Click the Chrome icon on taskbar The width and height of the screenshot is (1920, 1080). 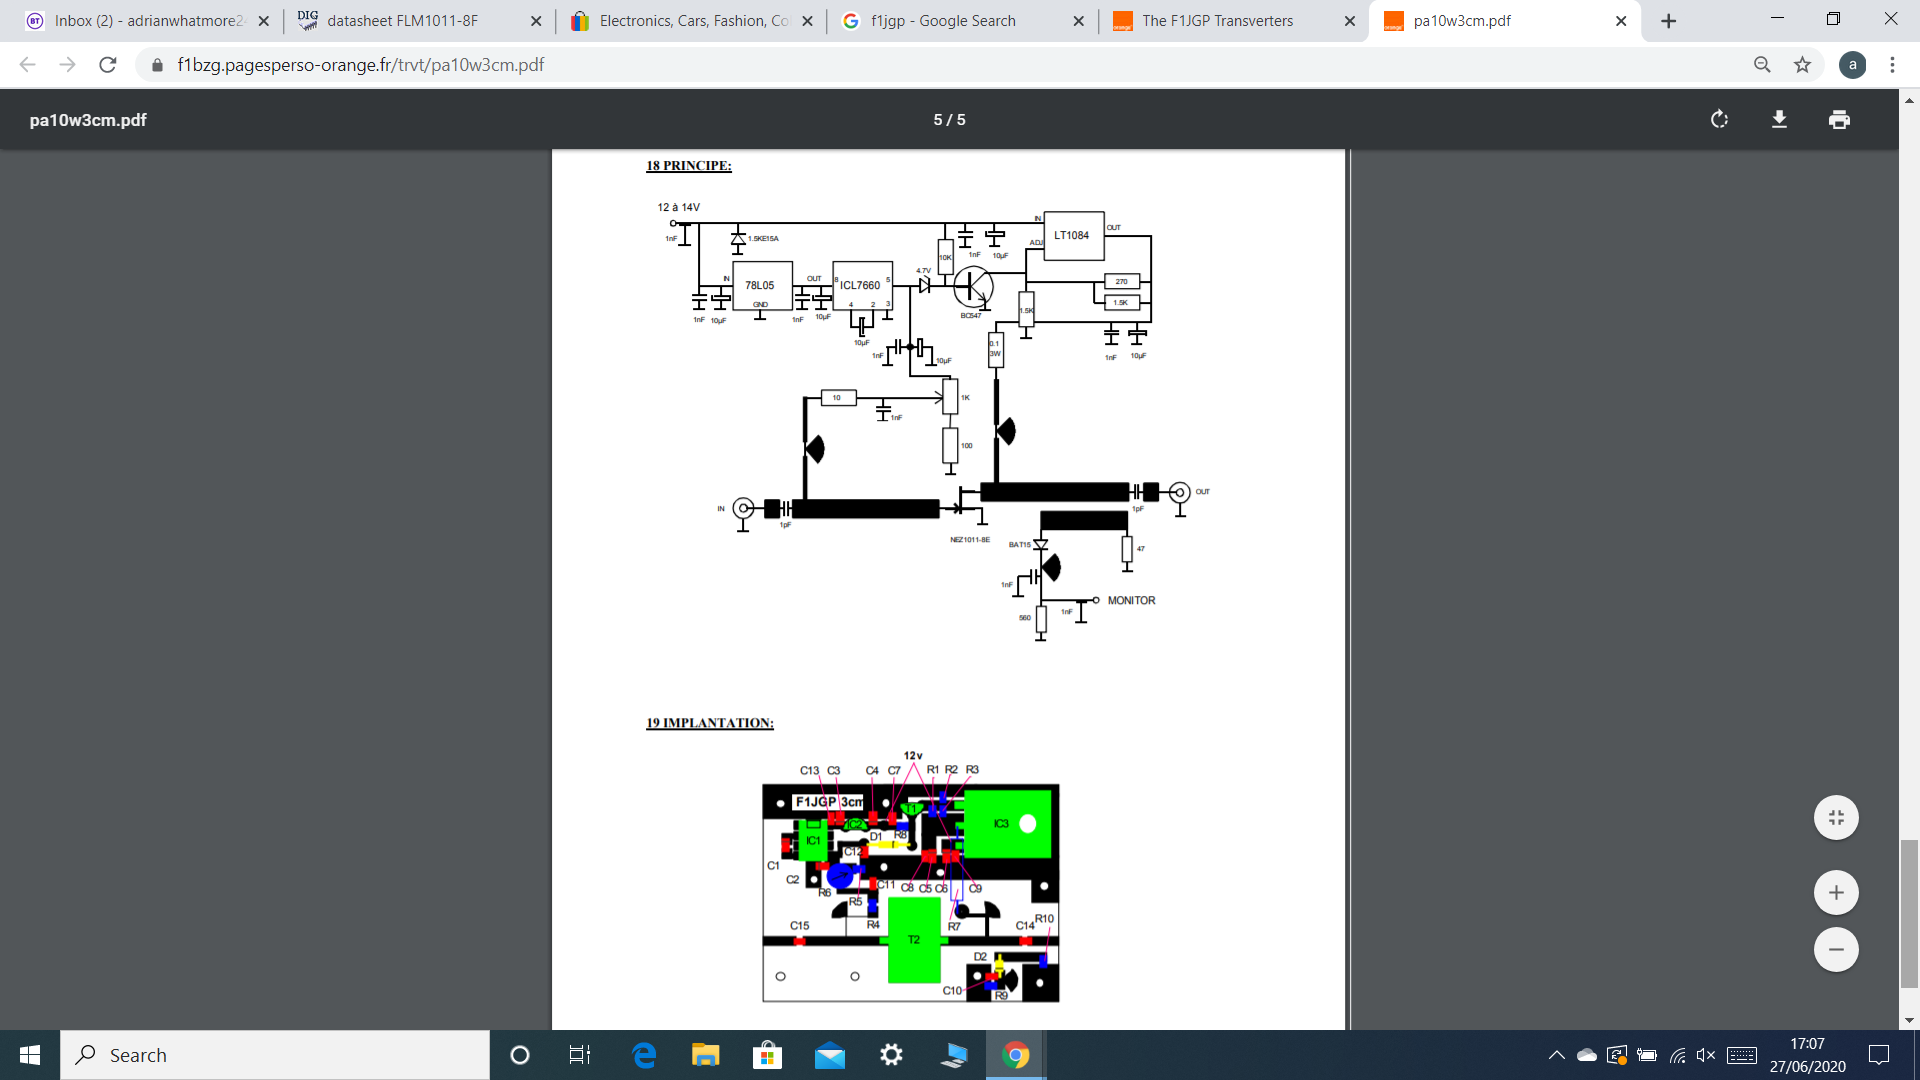click(x=1016, y=1055)
